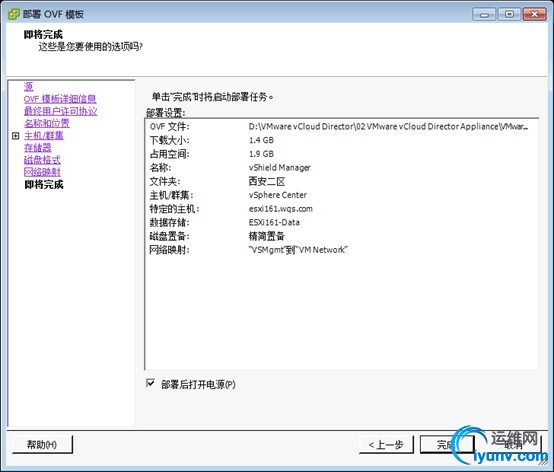This screenshot has width=554, height=472.
Task: Go to 网络映射 step
Action: coord(42,172)
